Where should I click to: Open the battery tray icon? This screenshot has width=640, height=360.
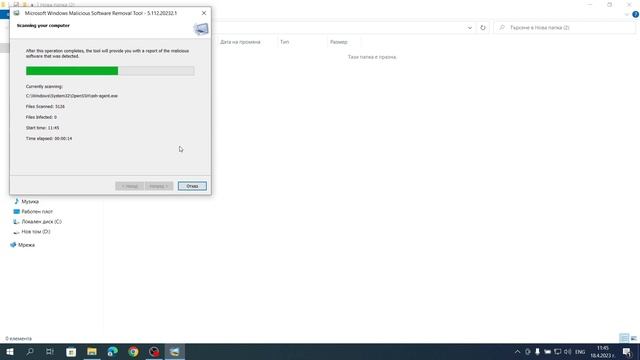click(x=547, y=352)
